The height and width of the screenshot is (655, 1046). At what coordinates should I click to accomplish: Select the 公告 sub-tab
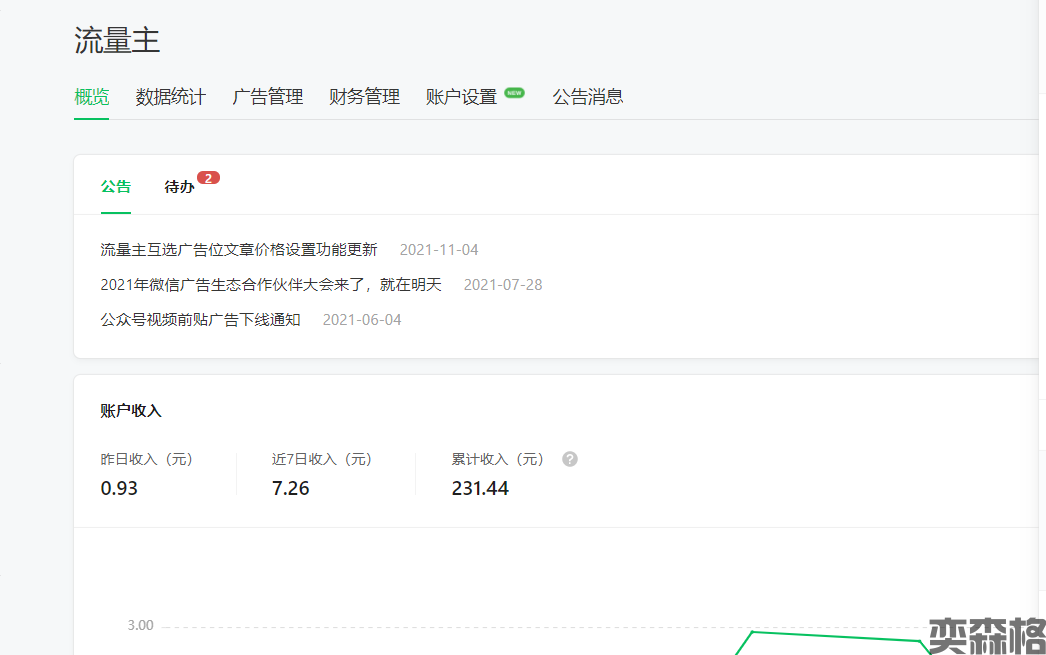pos(116,187)
